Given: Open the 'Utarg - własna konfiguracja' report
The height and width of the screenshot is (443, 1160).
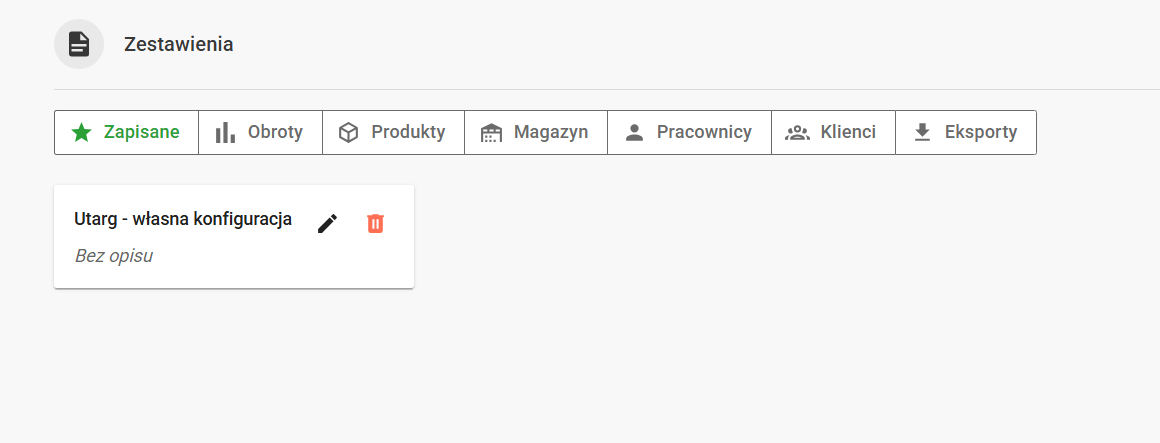Looking at the screenshot, I should click(x=183, y=219).
